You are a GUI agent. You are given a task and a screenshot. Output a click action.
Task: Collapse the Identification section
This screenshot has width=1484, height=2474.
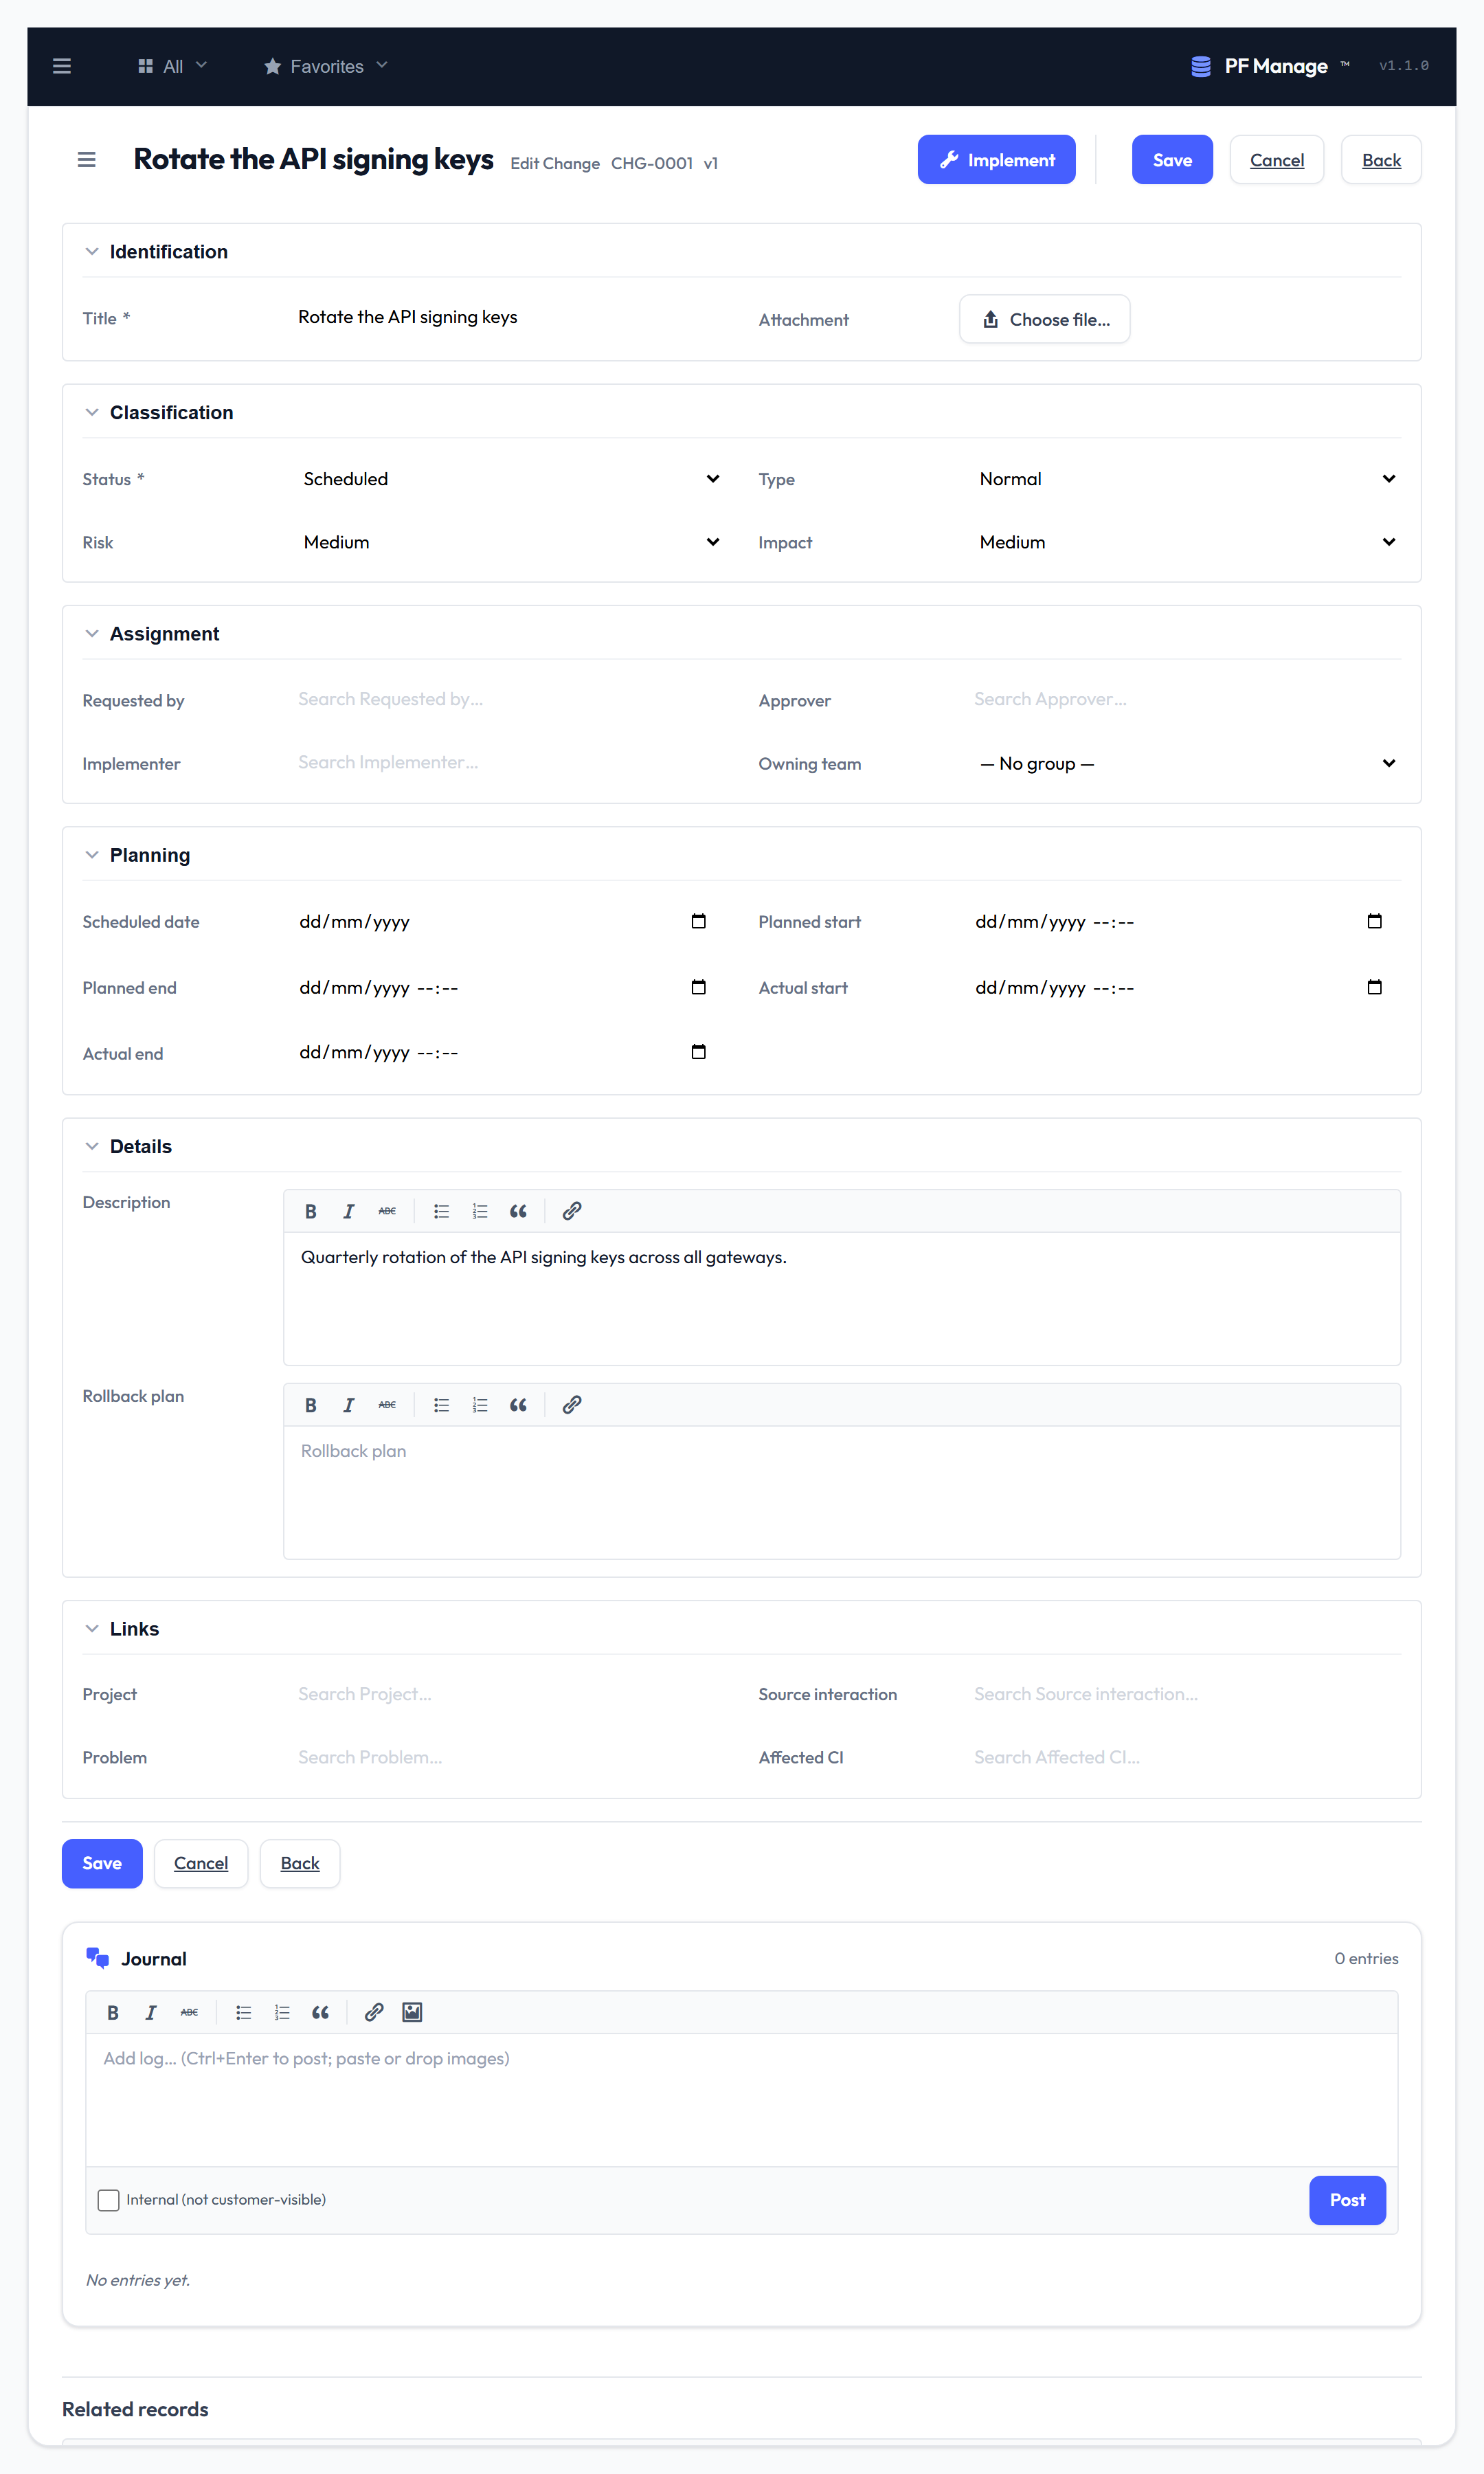(92, 251)
